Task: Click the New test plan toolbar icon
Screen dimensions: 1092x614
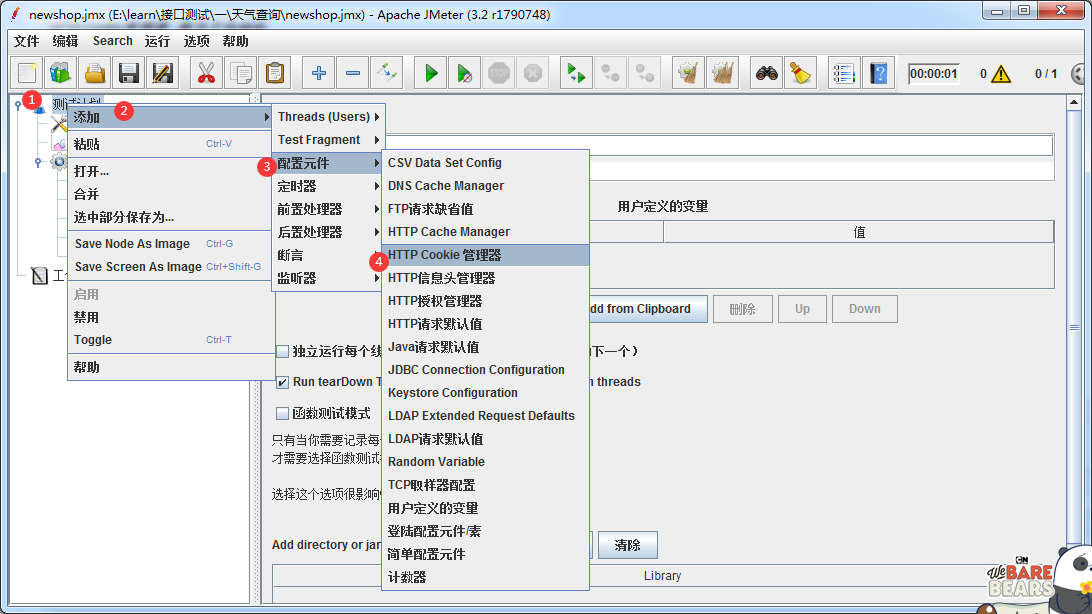Action: 27,73
